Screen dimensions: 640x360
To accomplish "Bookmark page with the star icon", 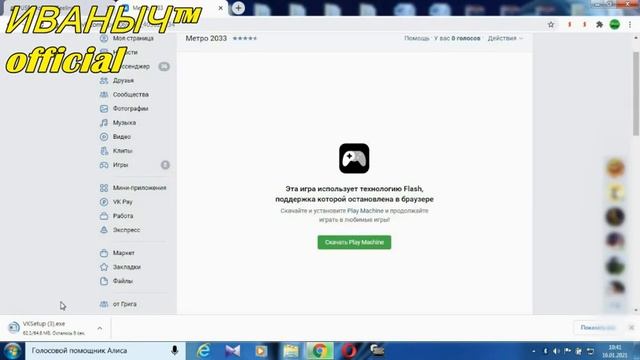I will pos(551,24).
